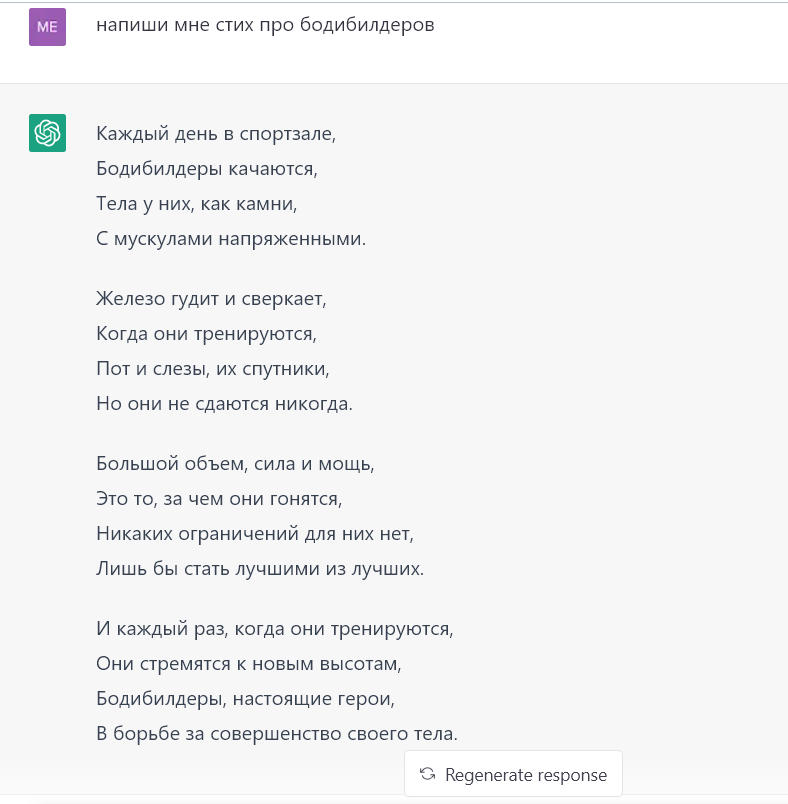Image resolution: width=788 pixels, height=804 pixels.
Task: Click the line "Каждый день в спортзале,"
Action: tap(216, 132)
